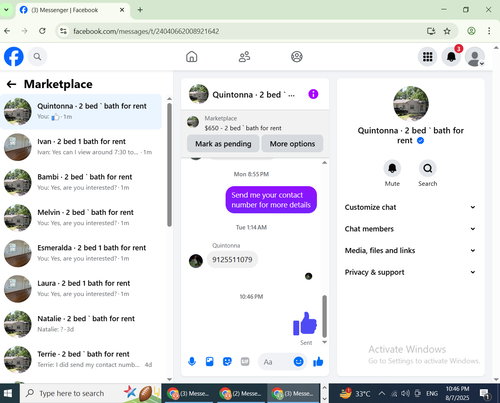
Task: Close the Messenger browser tab
Action: 122,10
